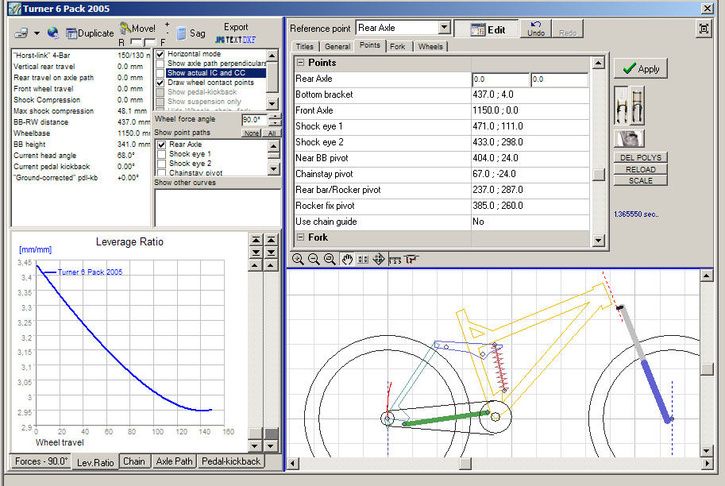The width and height of the screenshot is (725, 486).
Task: Click the last angle-measure icon in drawing toolbar
Action: point(411,260)
